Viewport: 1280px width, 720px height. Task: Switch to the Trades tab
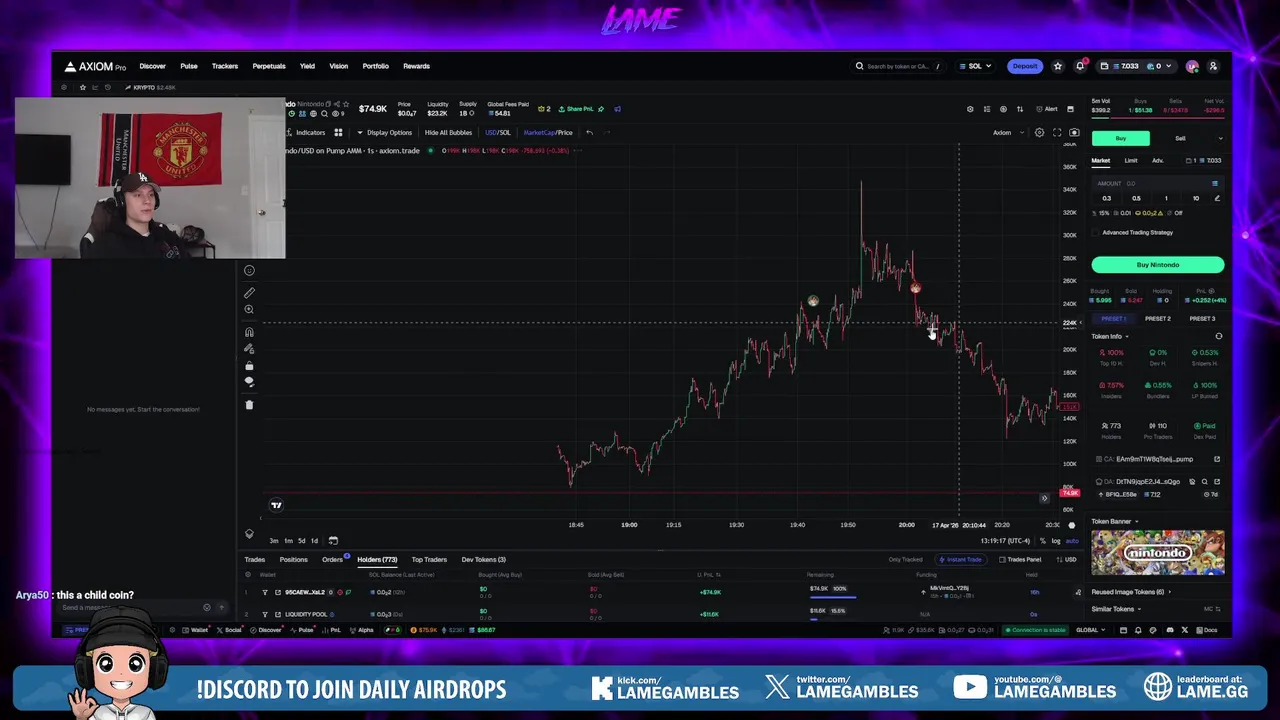coord(255,560)
